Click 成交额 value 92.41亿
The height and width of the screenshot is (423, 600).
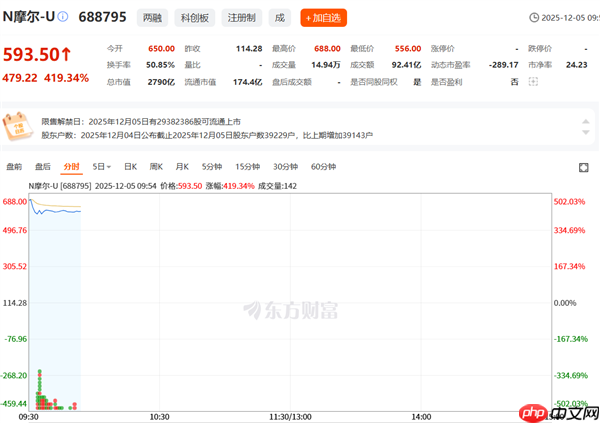pyautogui.click(x=406, y=65)
